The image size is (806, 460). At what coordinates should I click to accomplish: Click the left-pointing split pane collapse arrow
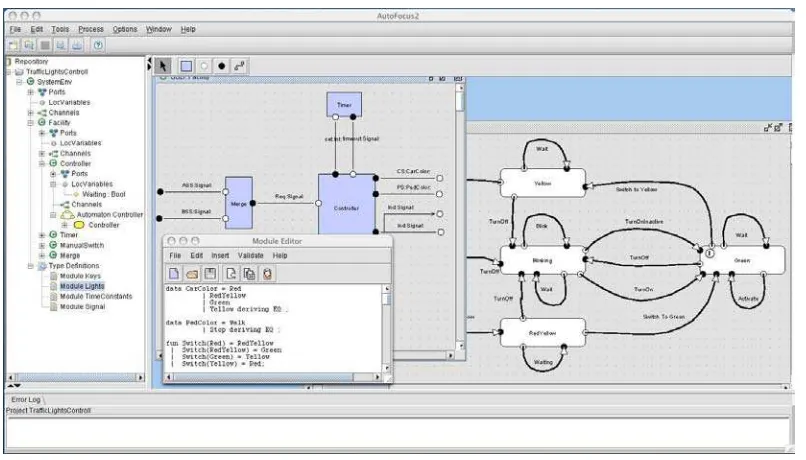click(x=150, y=61)
